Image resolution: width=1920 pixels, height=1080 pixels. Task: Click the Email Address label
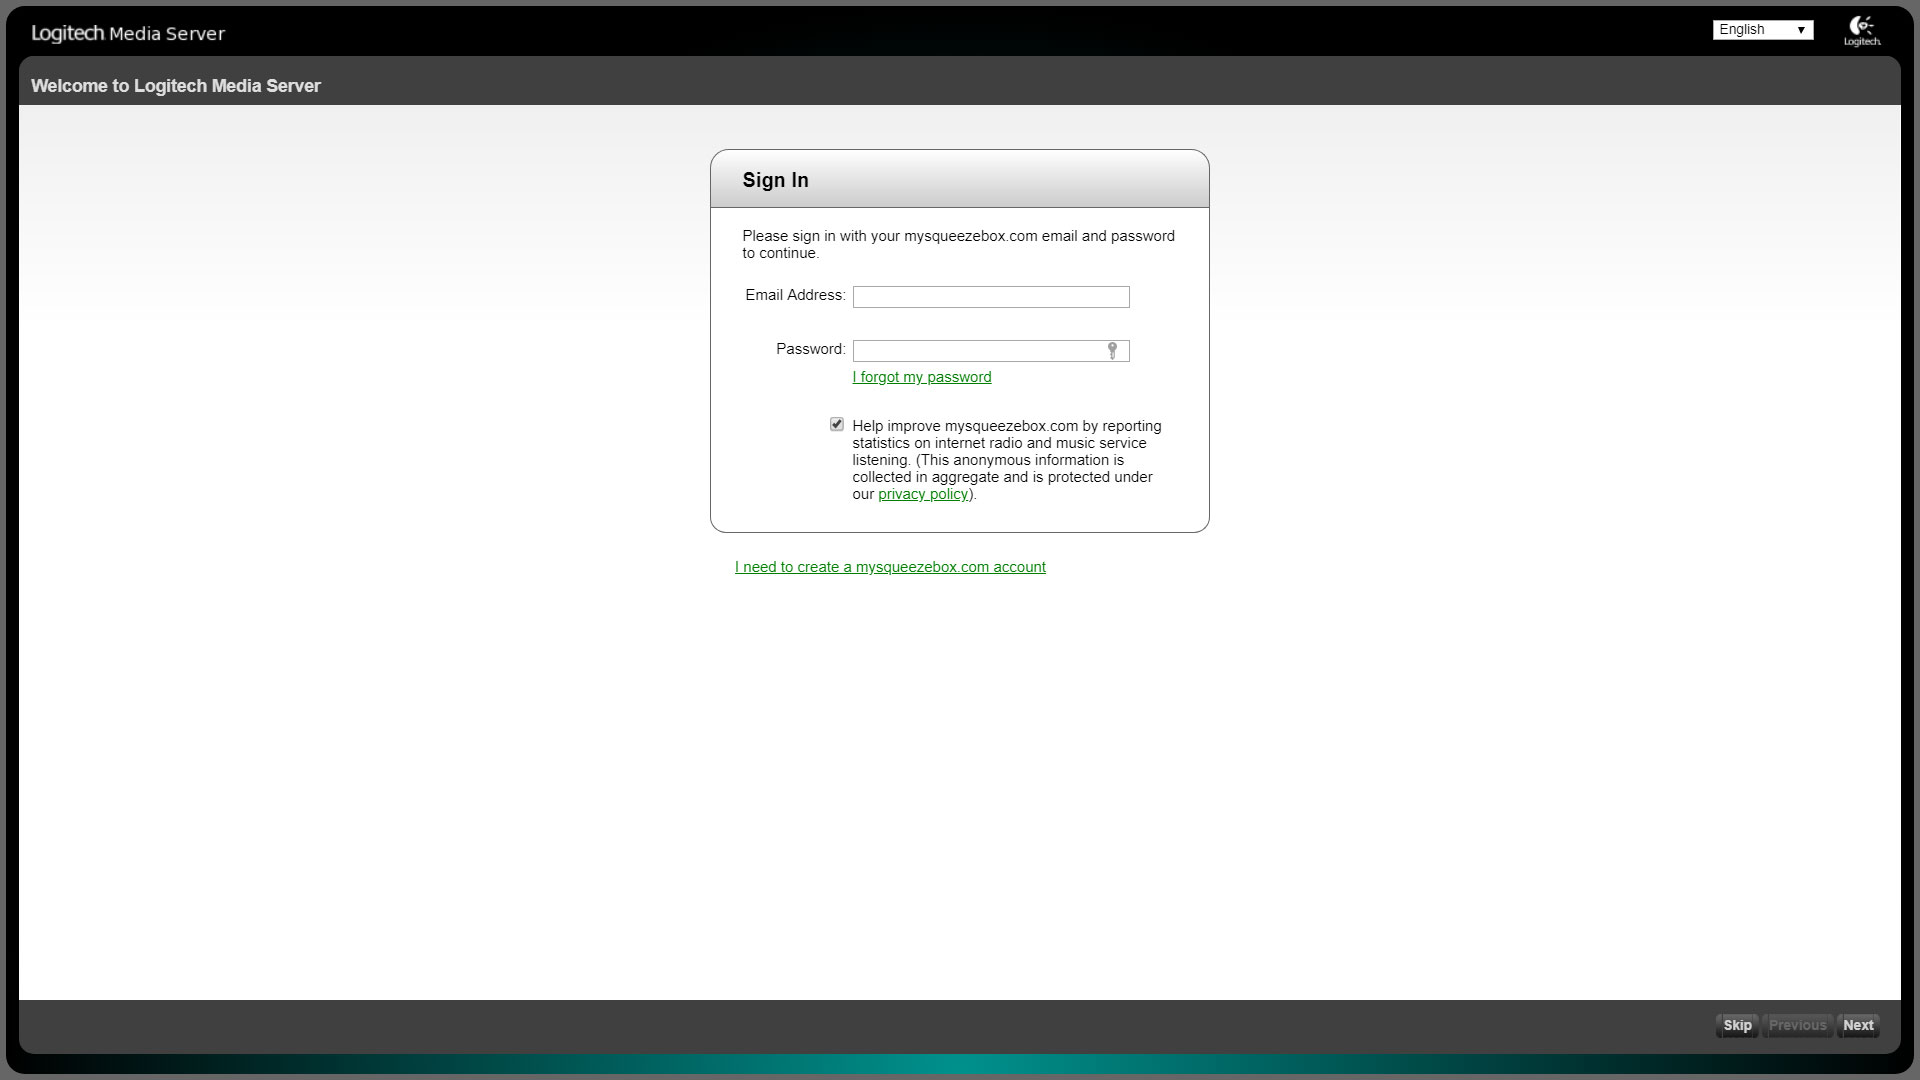click(x=795, y=295)
